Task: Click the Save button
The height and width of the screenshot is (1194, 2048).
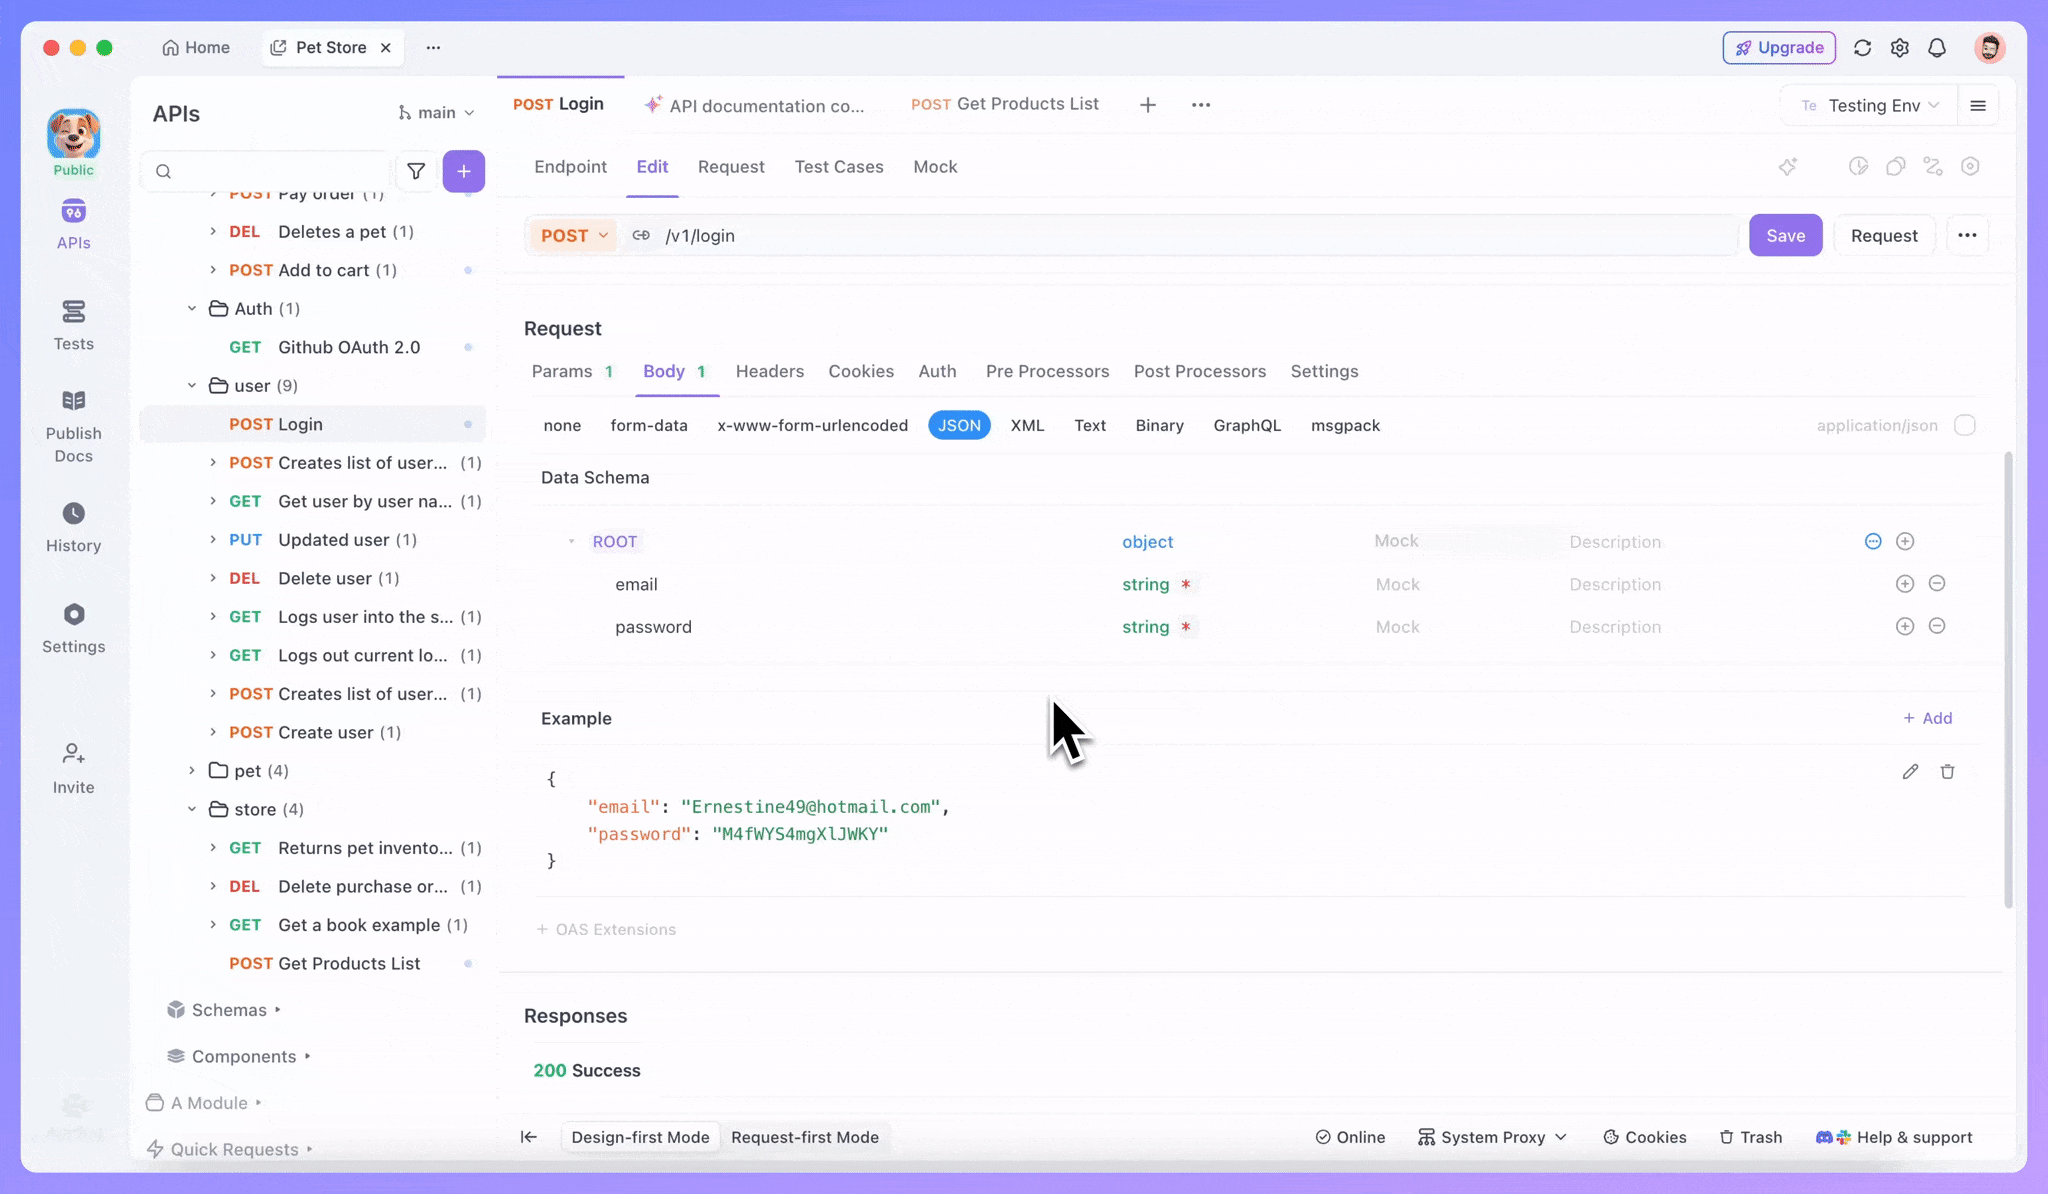Action: tap(1786, 235)
